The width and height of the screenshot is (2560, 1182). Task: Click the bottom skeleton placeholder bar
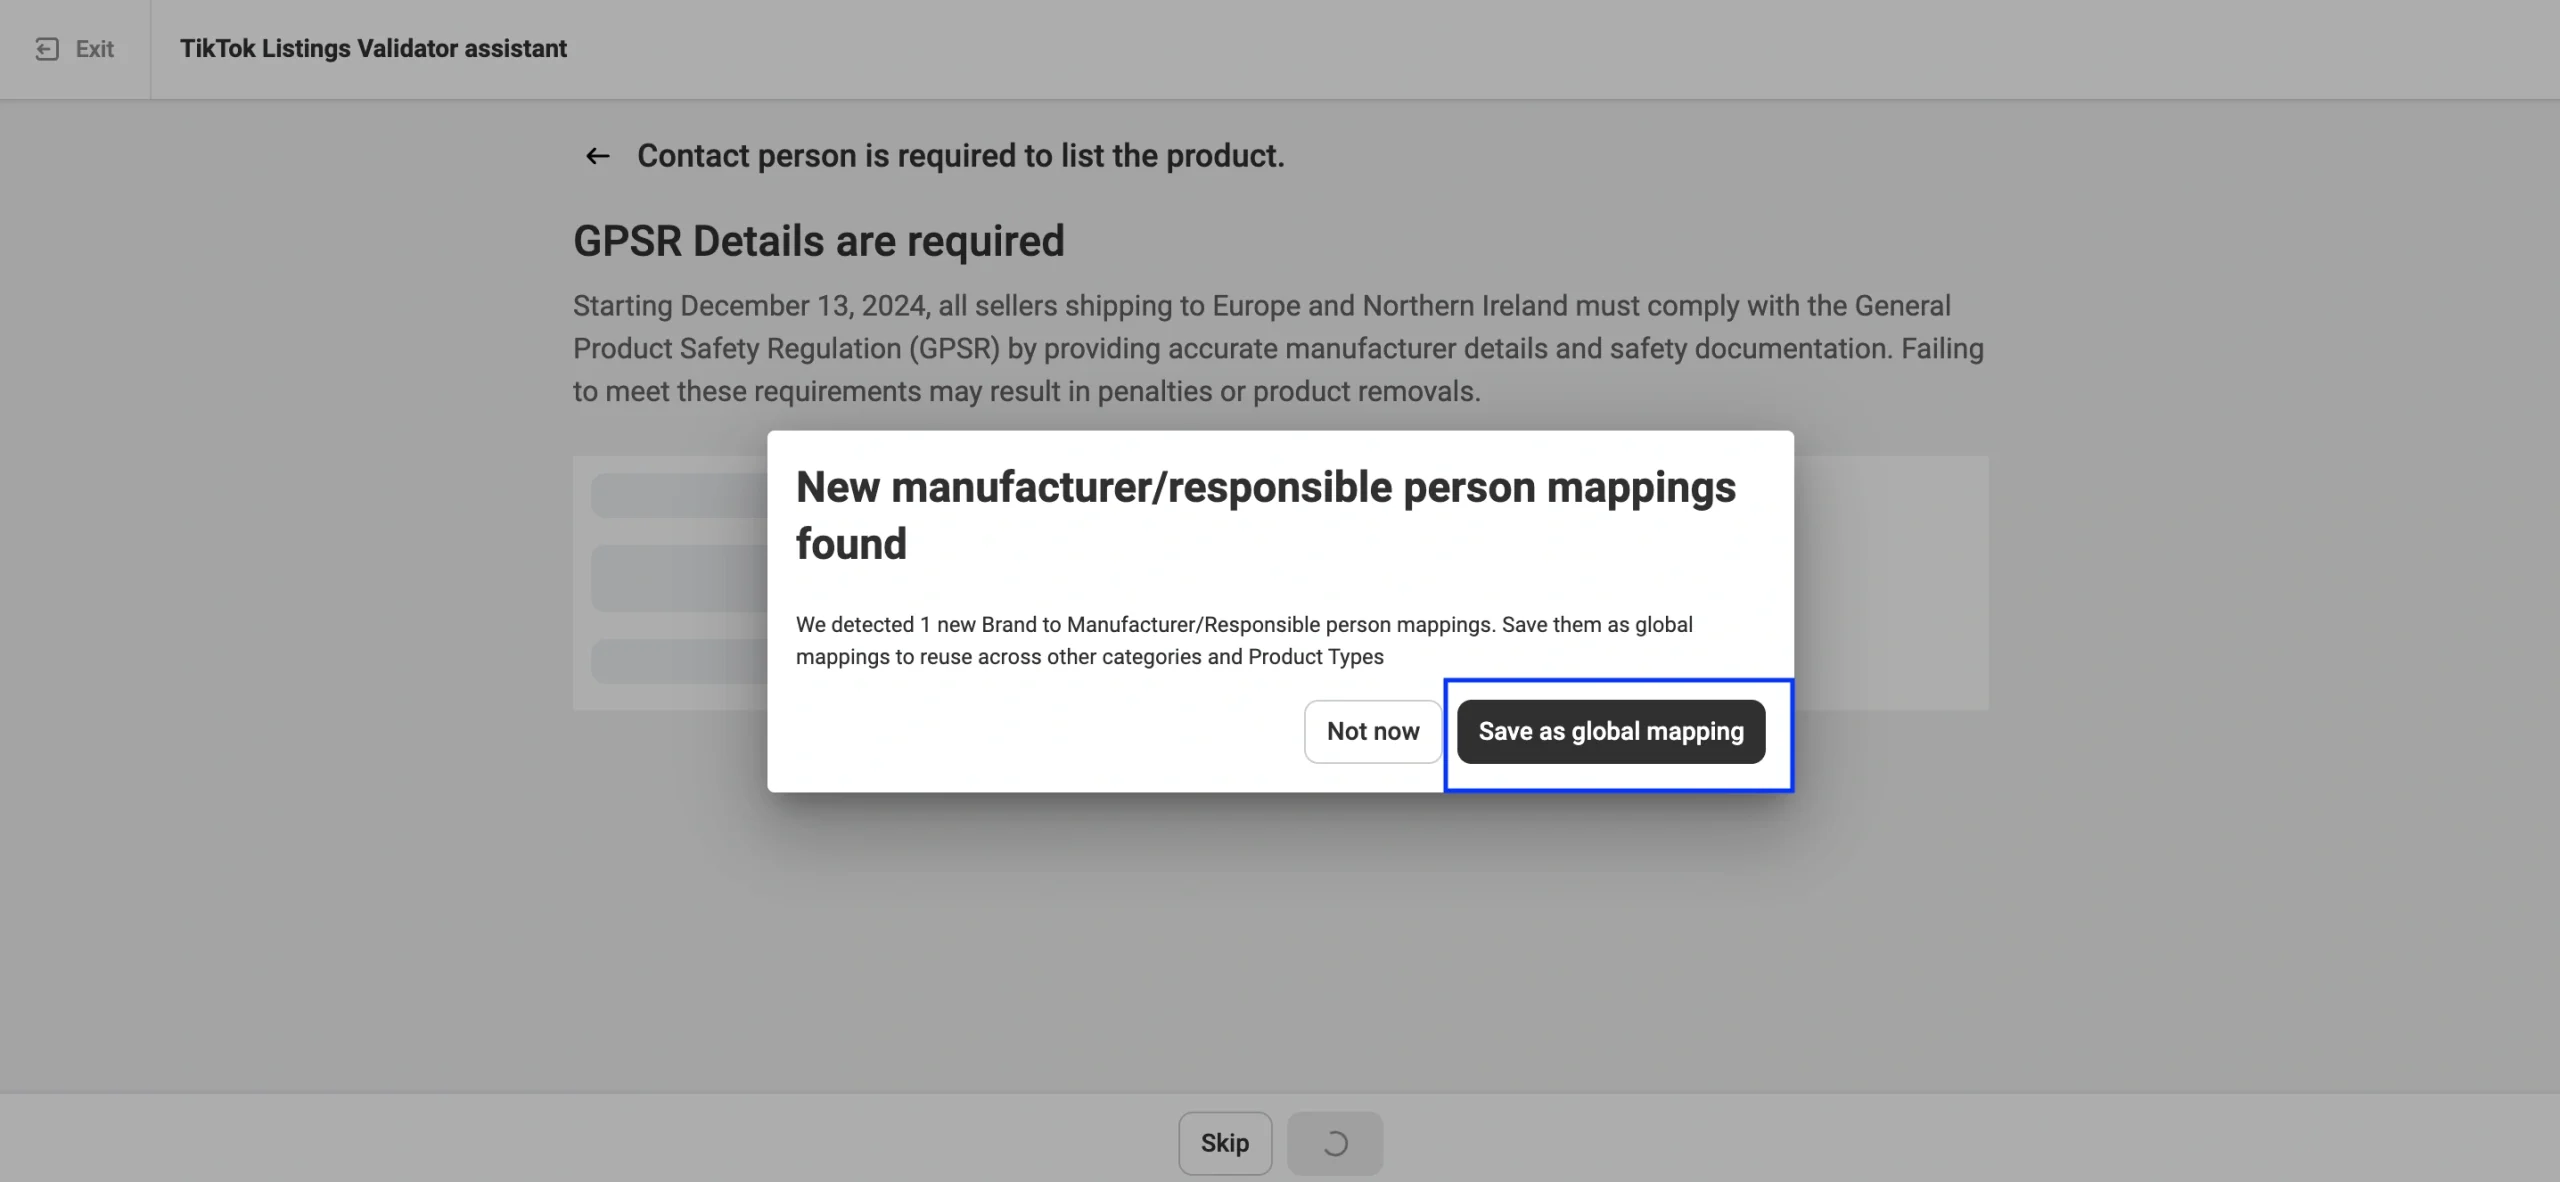pyautogui.click(x=680, y=661)
